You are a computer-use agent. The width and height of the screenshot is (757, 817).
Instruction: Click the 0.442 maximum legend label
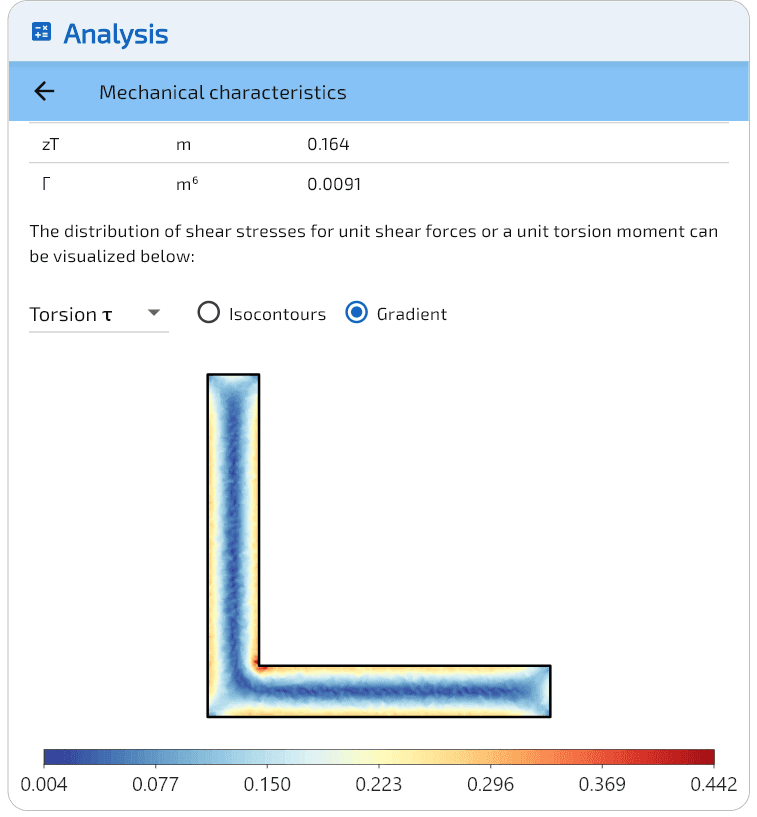pyautogui.click(x=713, y=784)
